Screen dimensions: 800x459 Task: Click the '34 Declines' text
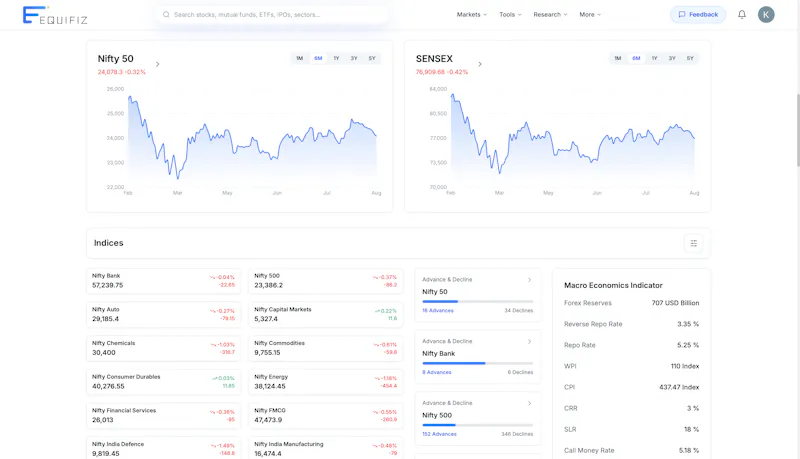(x=519, y=311)
